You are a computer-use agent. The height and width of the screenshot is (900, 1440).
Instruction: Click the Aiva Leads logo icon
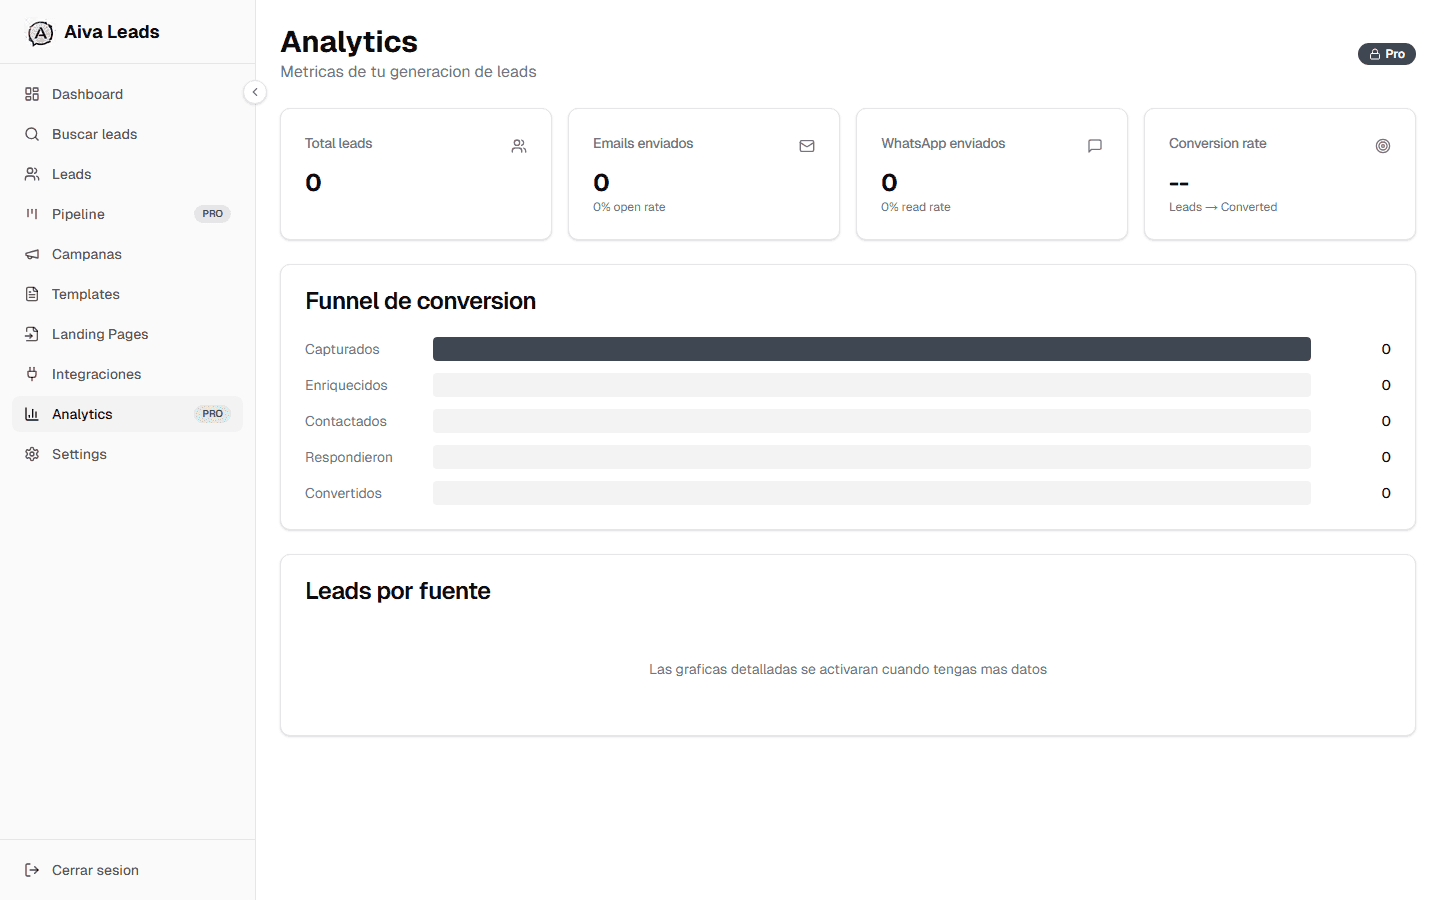coord(40,33)
